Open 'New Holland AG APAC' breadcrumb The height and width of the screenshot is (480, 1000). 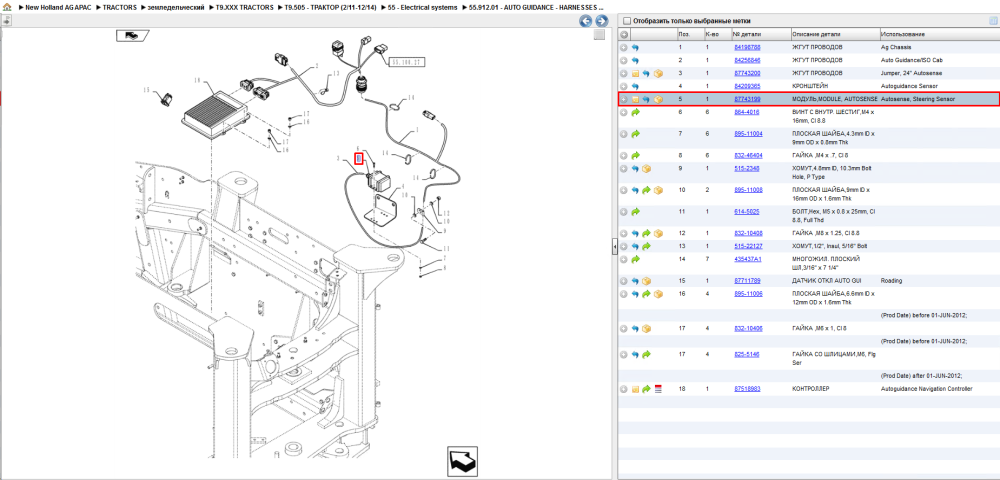pyautogui.click(x=56, y=7)
